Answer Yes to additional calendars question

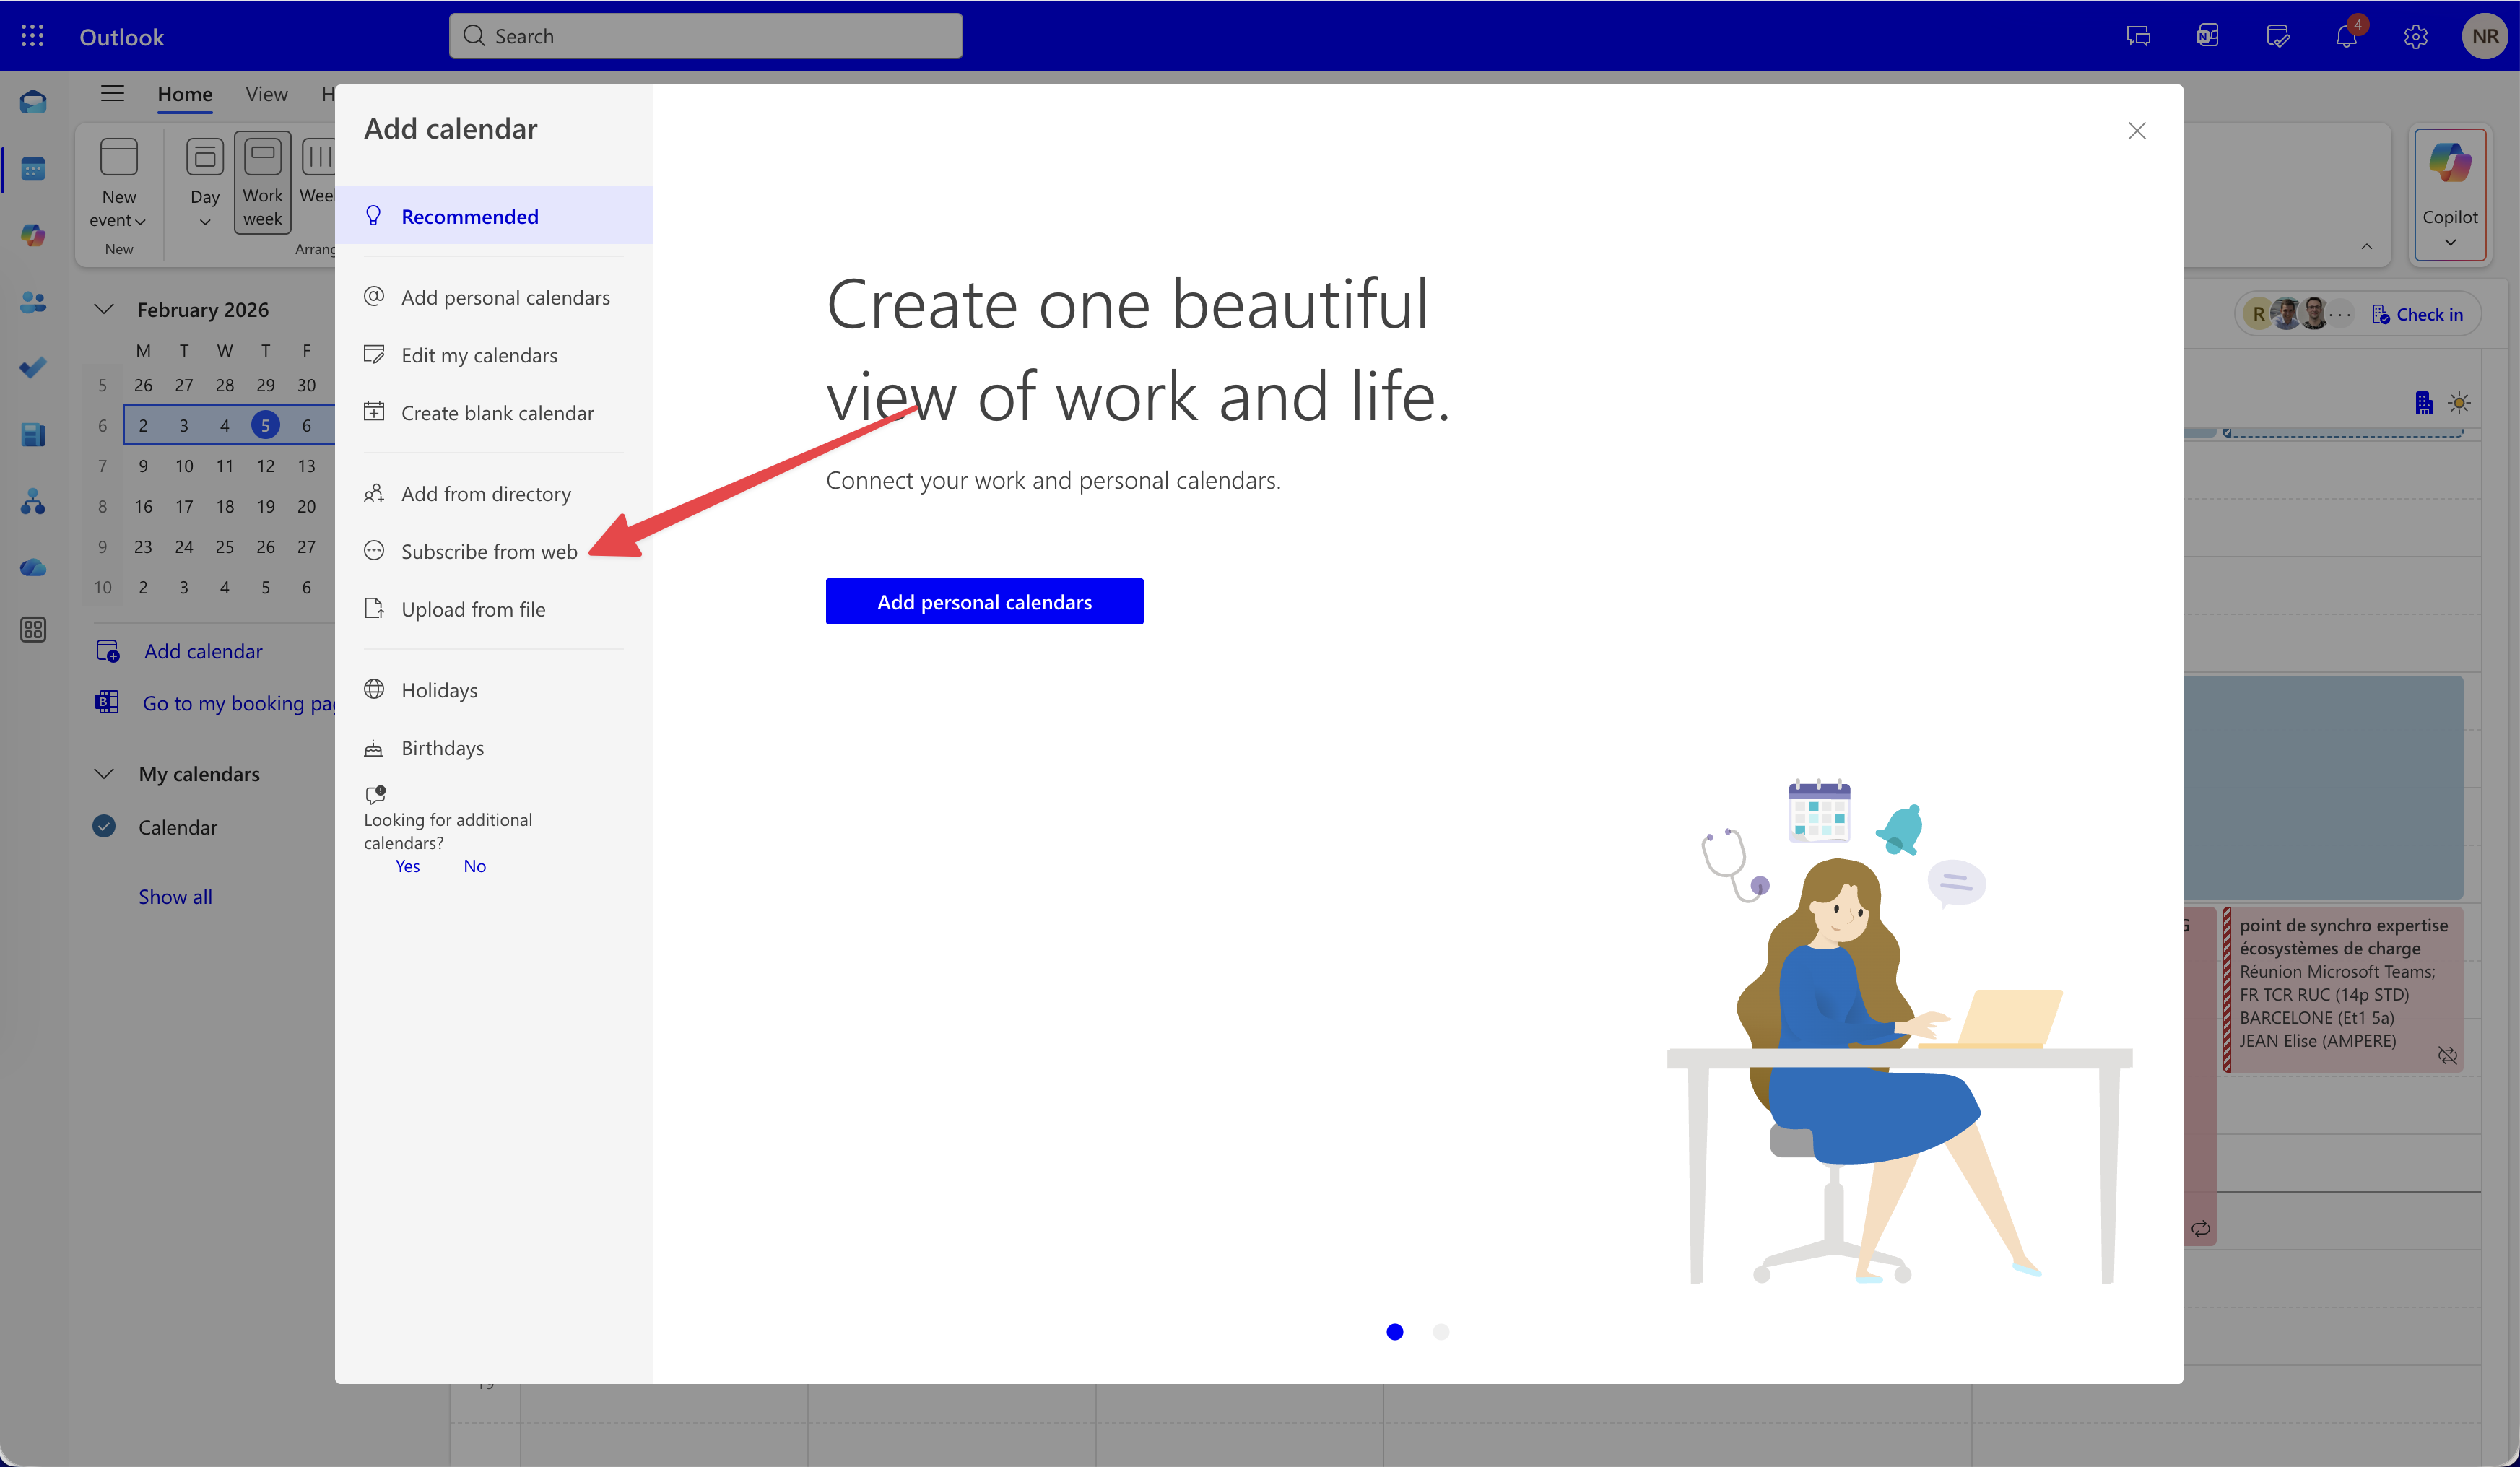[407, 866]
